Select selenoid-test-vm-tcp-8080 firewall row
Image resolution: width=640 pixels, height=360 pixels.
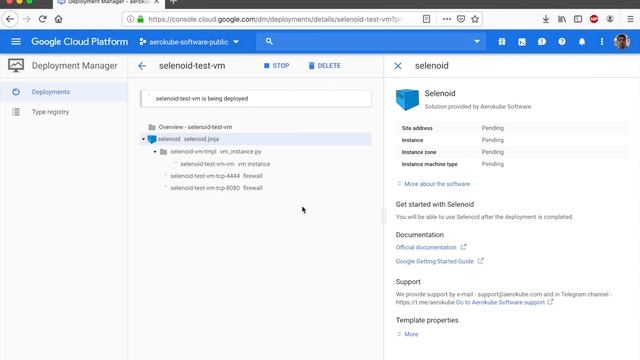click(x=216, y=188)
